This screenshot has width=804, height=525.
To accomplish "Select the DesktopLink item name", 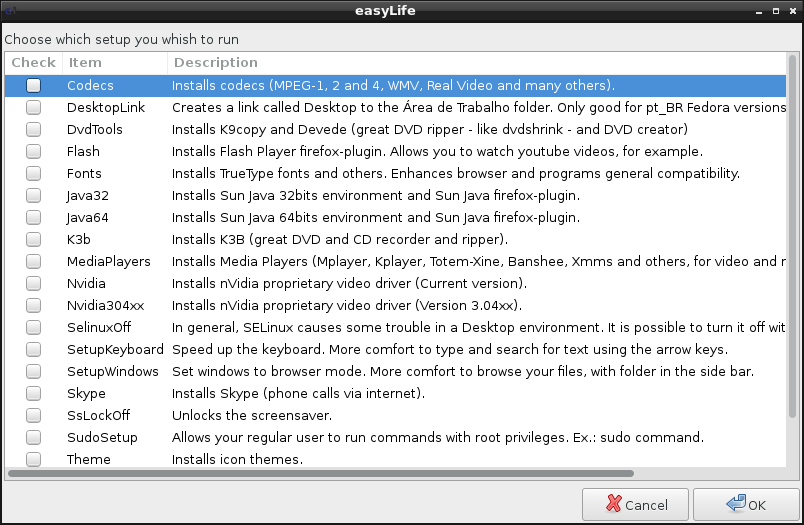I will click(x=106, y=108).
